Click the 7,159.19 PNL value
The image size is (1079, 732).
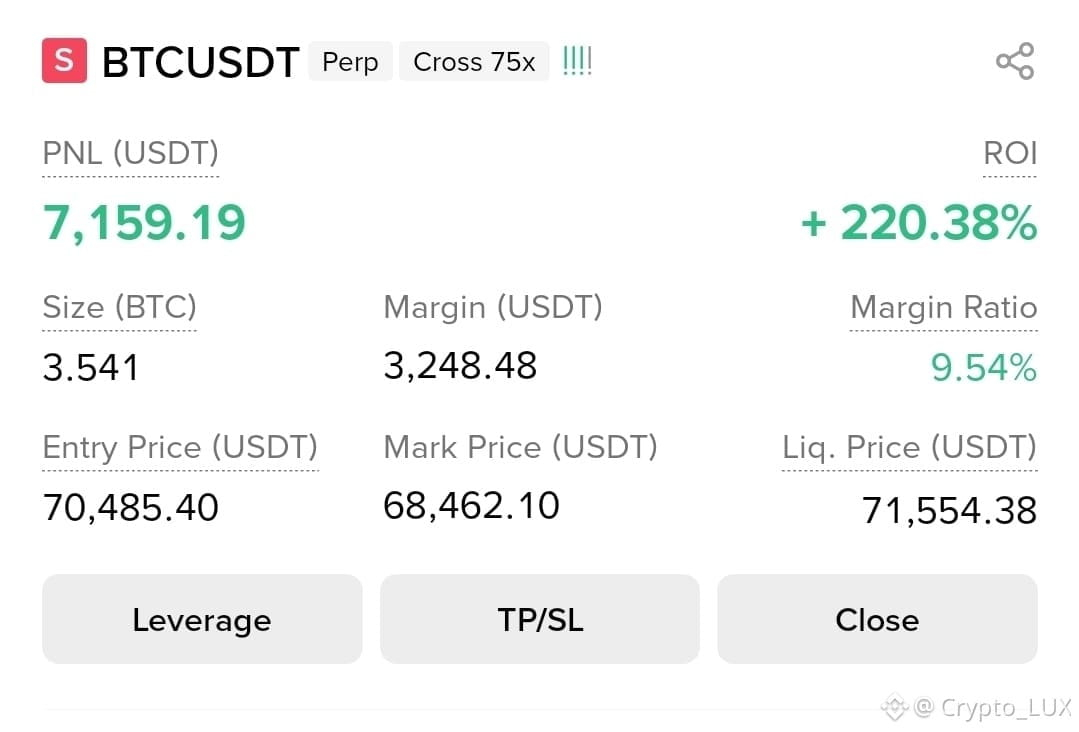point(144,223)
